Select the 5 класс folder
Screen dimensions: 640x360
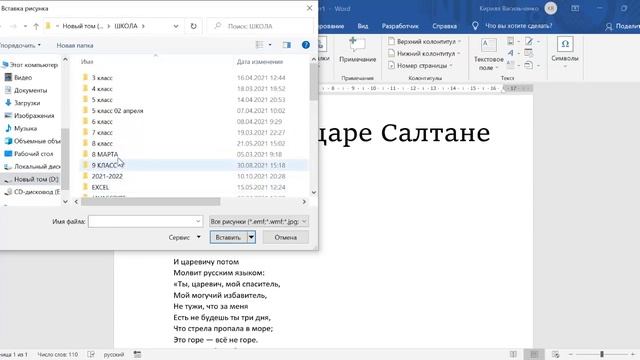(102, 100)
